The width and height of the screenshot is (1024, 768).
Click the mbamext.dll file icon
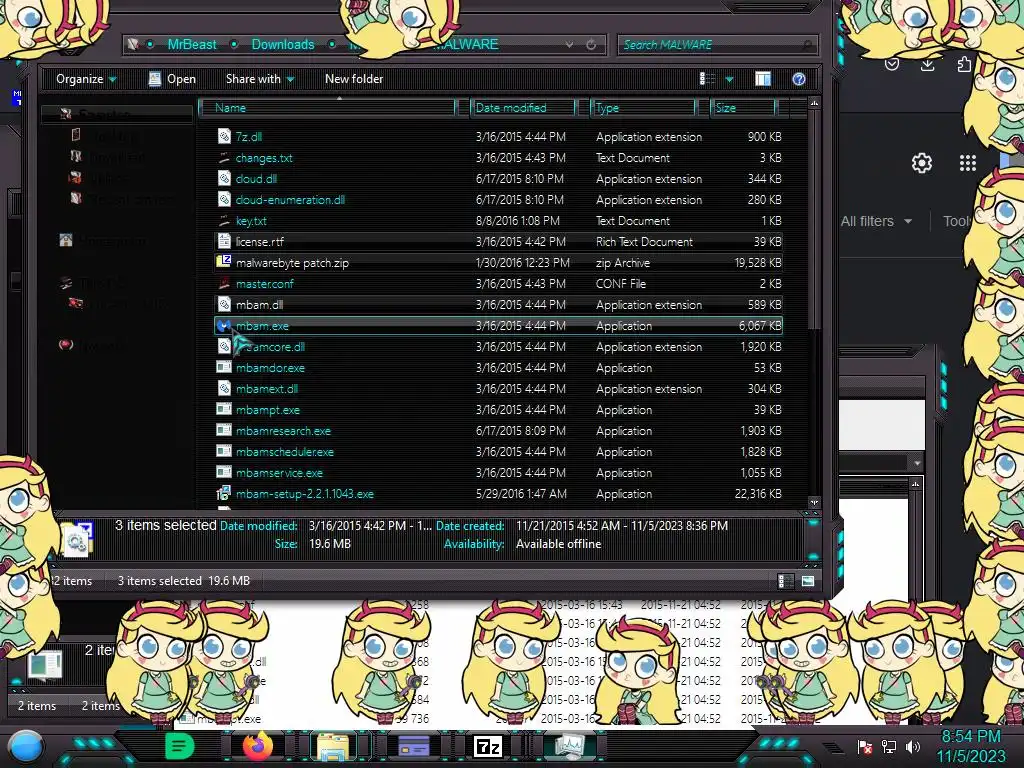click(x=224, y=389)
